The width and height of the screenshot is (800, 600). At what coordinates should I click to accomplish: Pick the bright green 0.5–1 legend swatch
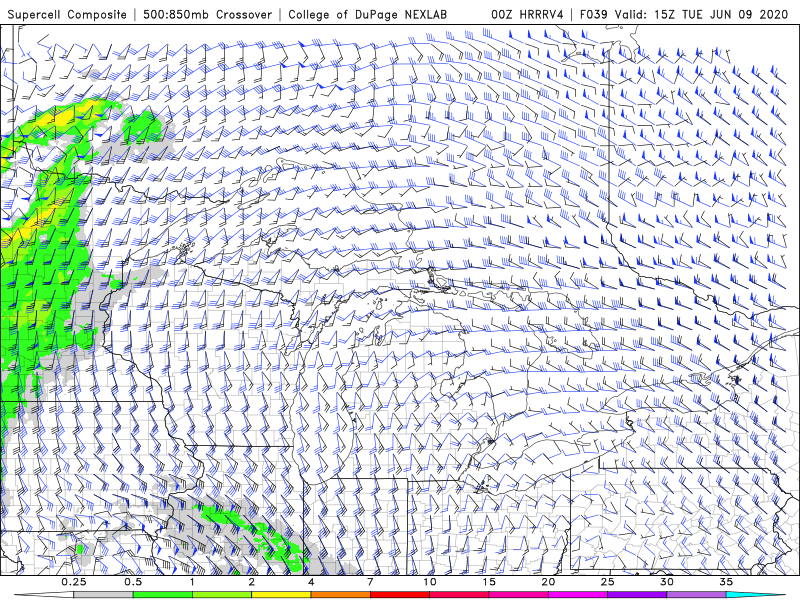tap(163, 595)
